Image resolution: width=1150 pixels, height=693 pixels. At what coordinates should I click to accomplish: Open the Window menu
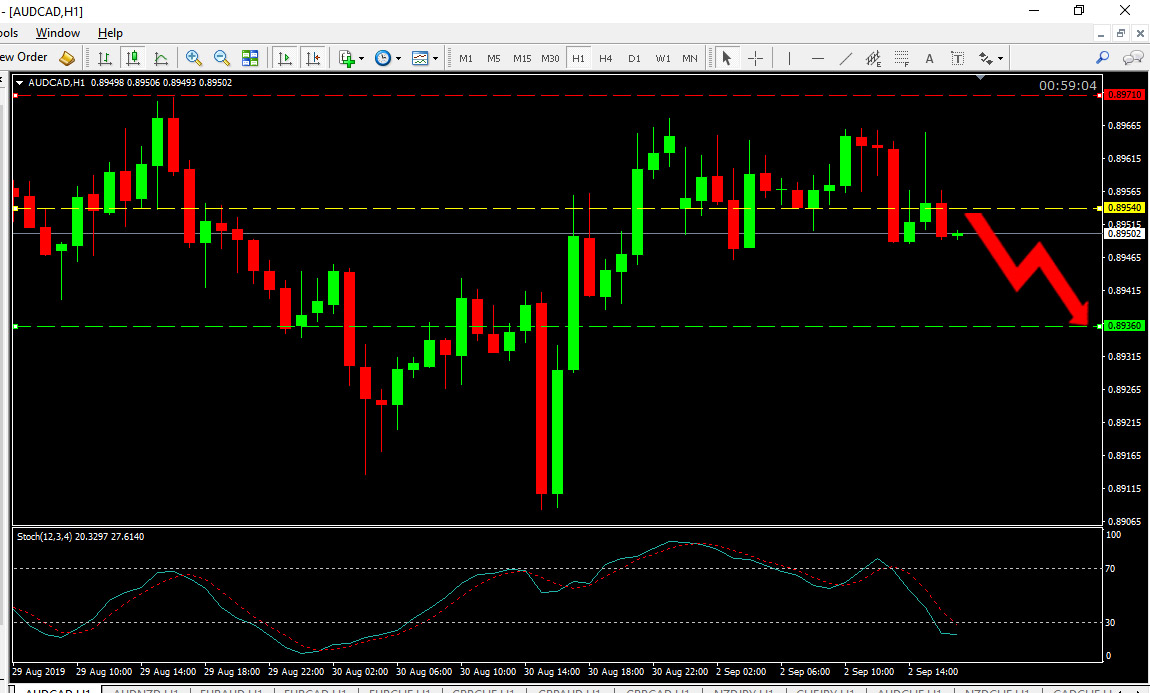[x=58, y=33]
